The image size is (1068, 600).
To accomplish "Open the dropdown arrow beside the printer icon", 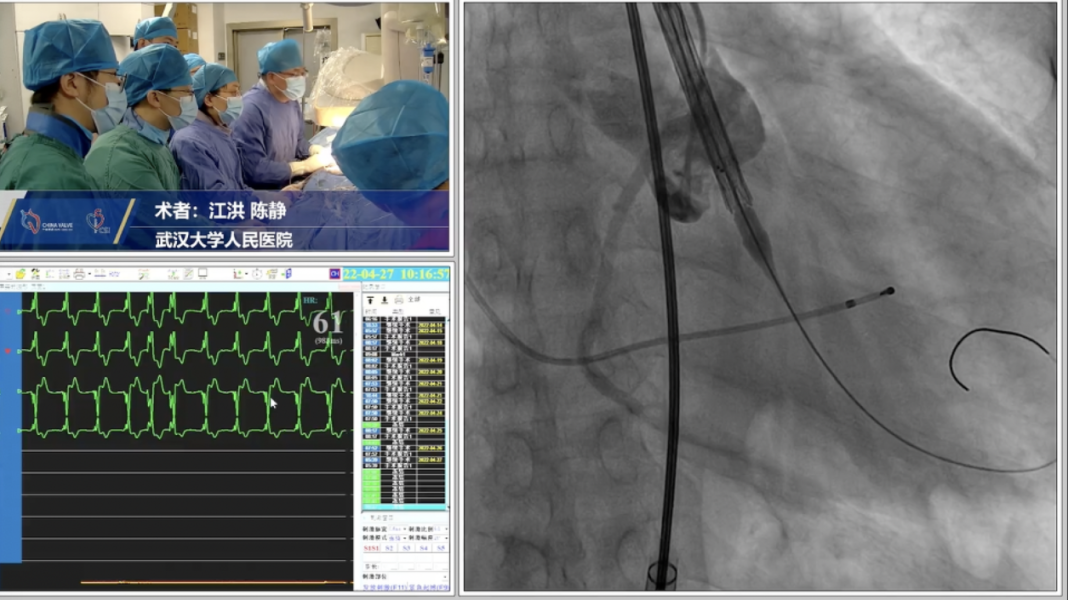I will pos(89,274).
